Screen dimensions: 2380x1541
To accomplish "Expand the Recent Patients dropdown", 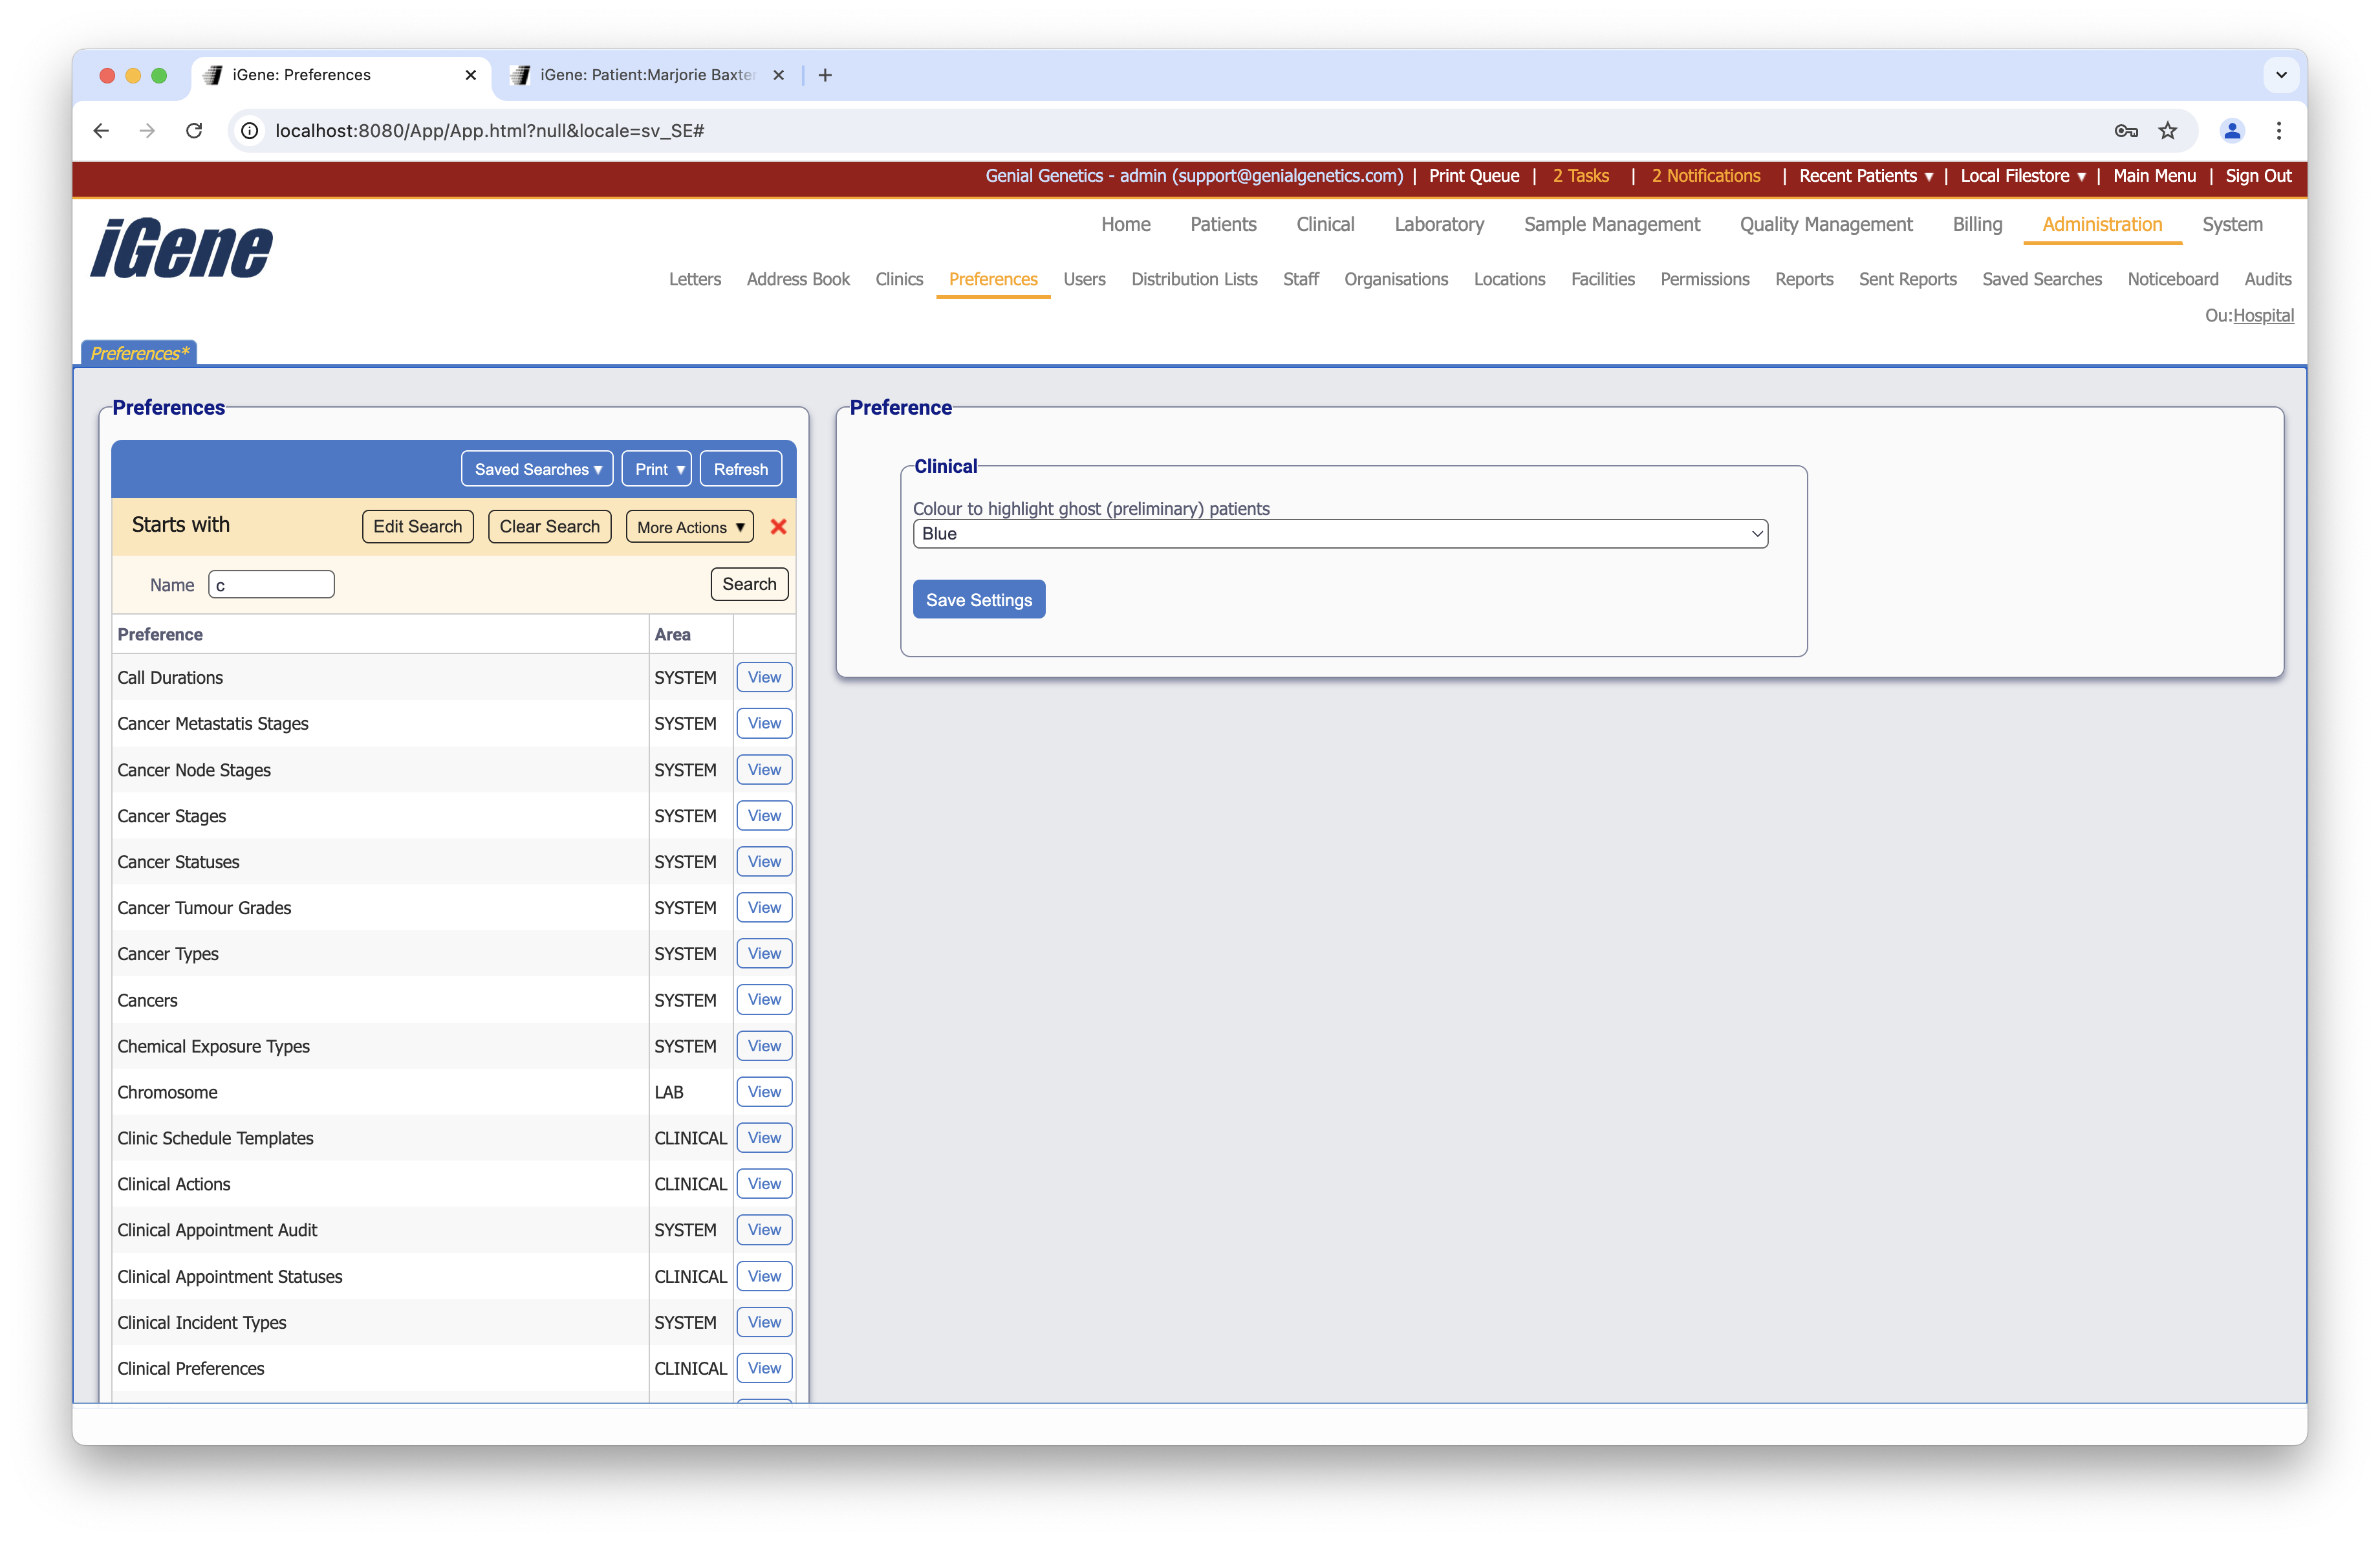I will point(1864,176).
